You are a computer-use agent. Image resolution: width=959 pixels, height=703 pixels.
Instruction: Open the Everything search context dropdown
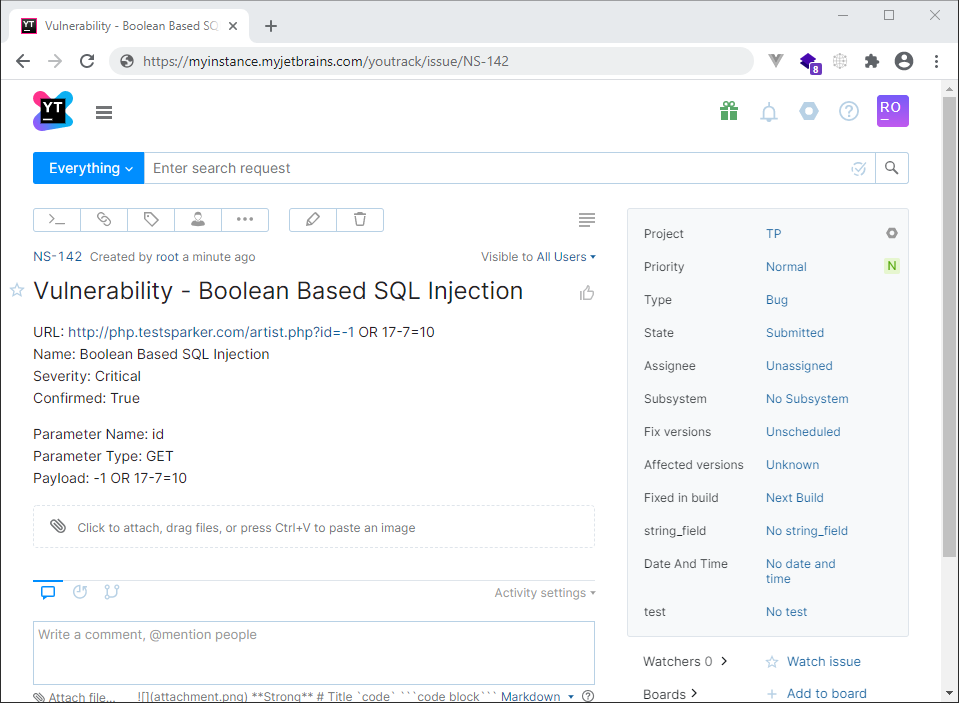[88, 167]
